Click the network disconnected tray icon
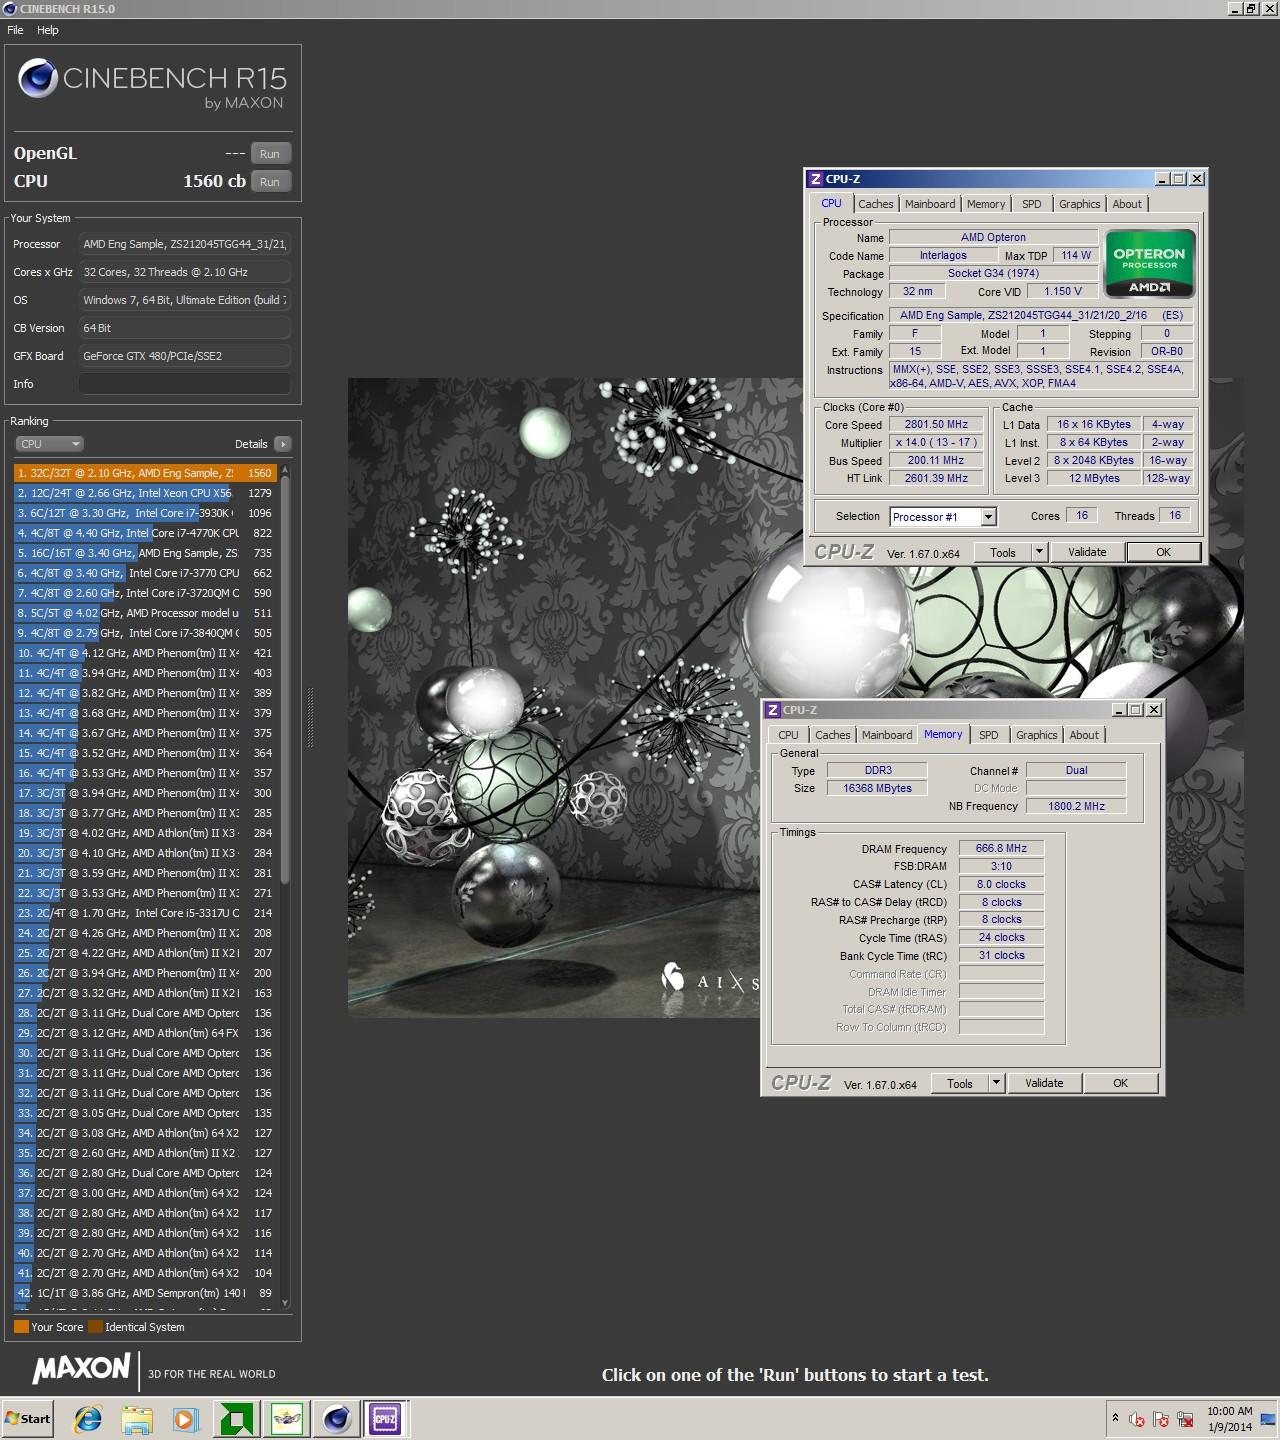 1186,1419
